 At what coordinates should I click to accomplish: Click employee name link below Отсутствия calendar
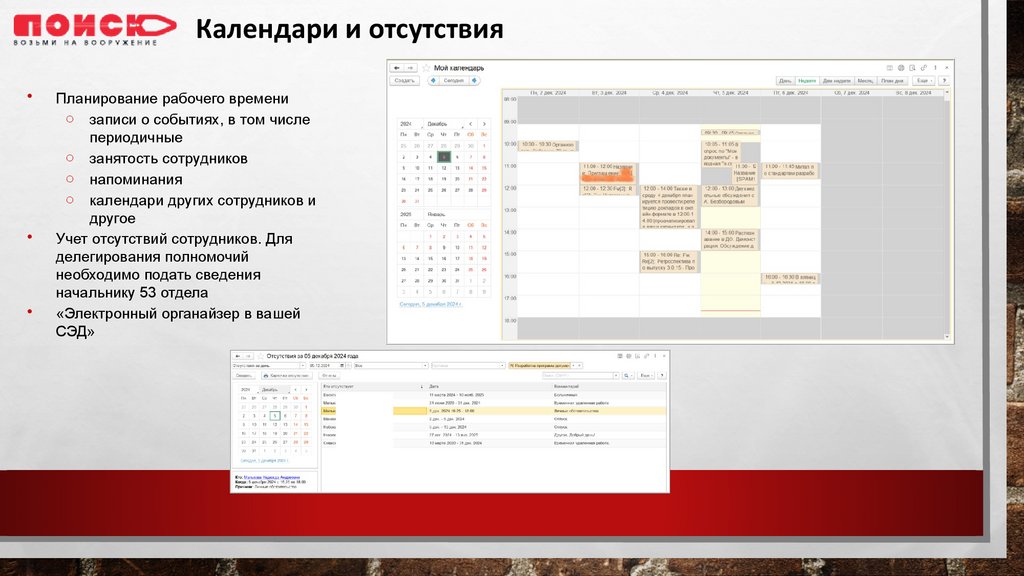click(272, 477)
